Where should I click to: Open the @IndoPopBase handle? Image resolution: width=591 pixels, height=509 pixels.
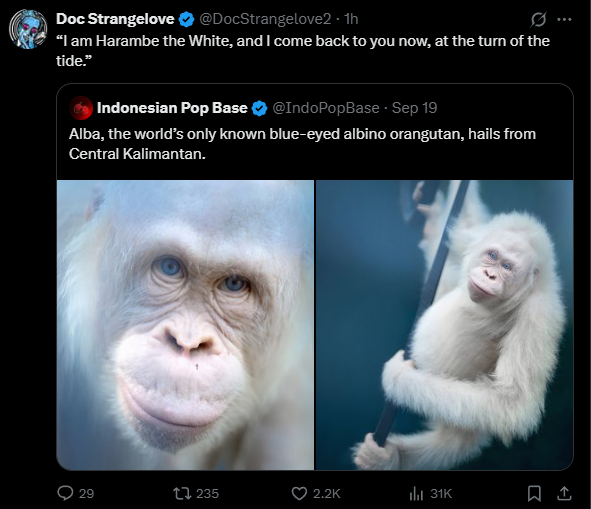[x=326, y=108]
